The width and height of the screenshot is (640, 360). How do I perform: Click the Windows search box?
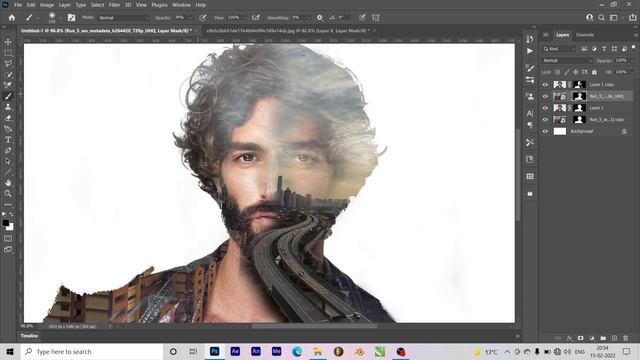point(92,351)
